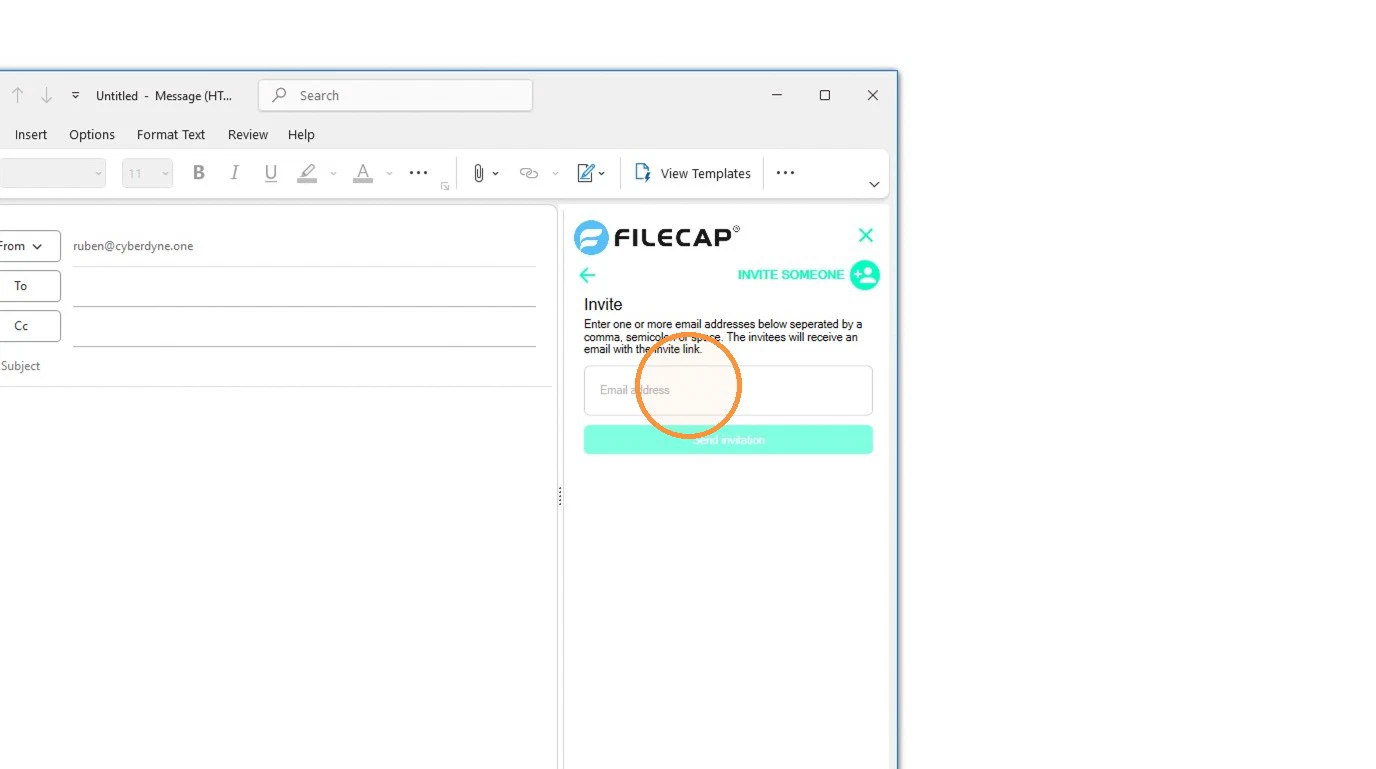Open ribbon overflow menu after View Templates

[x=785, y=173]
